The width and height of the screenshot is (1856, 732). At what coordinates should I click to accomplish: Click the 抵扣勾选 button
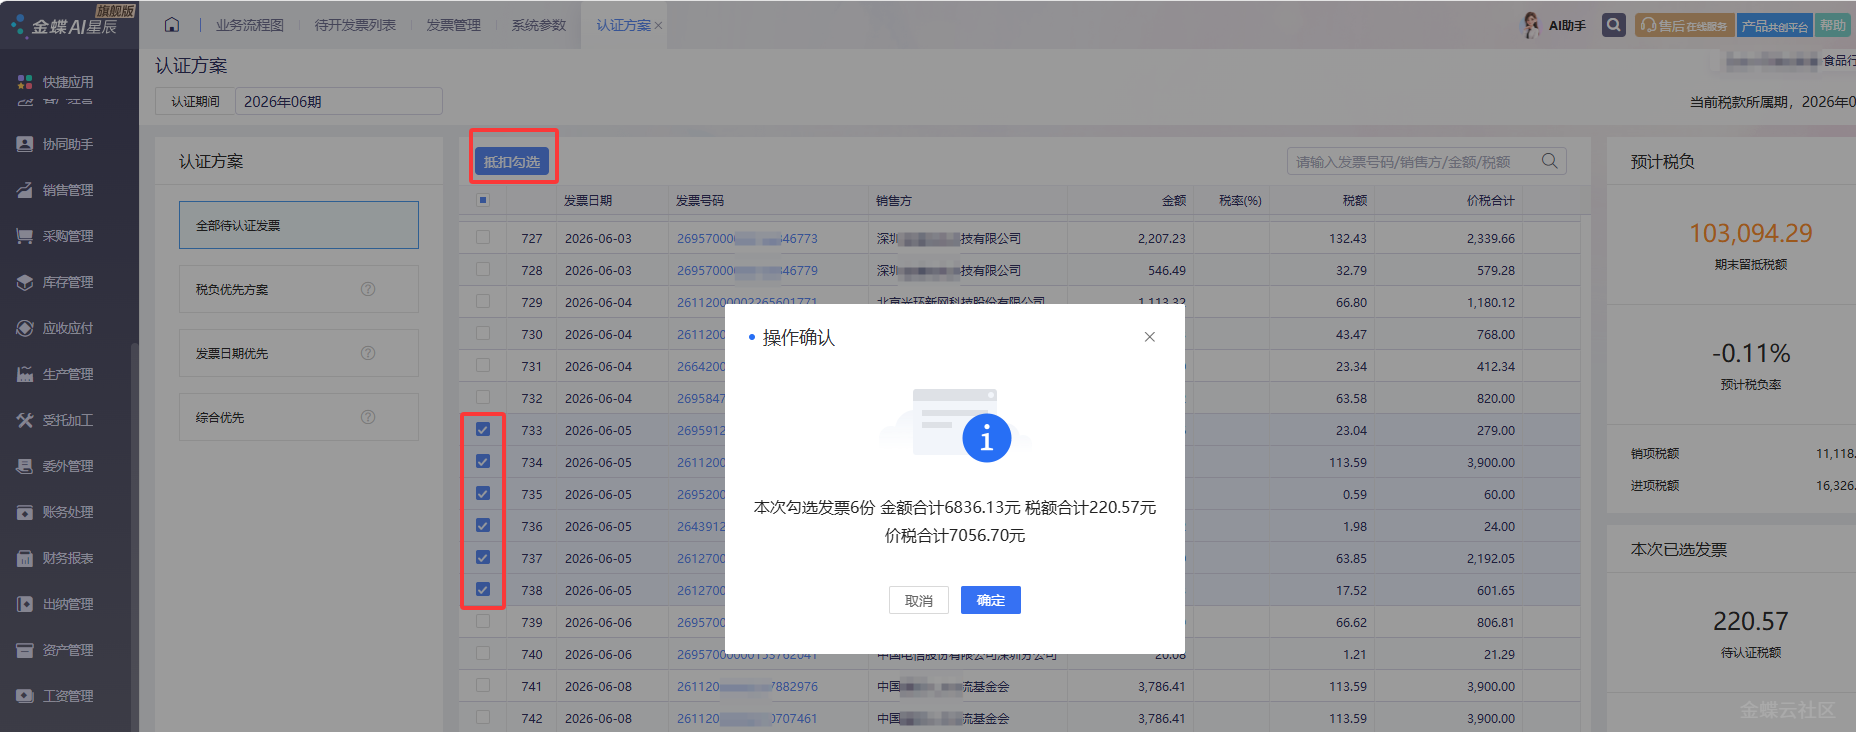coord(512,161)
